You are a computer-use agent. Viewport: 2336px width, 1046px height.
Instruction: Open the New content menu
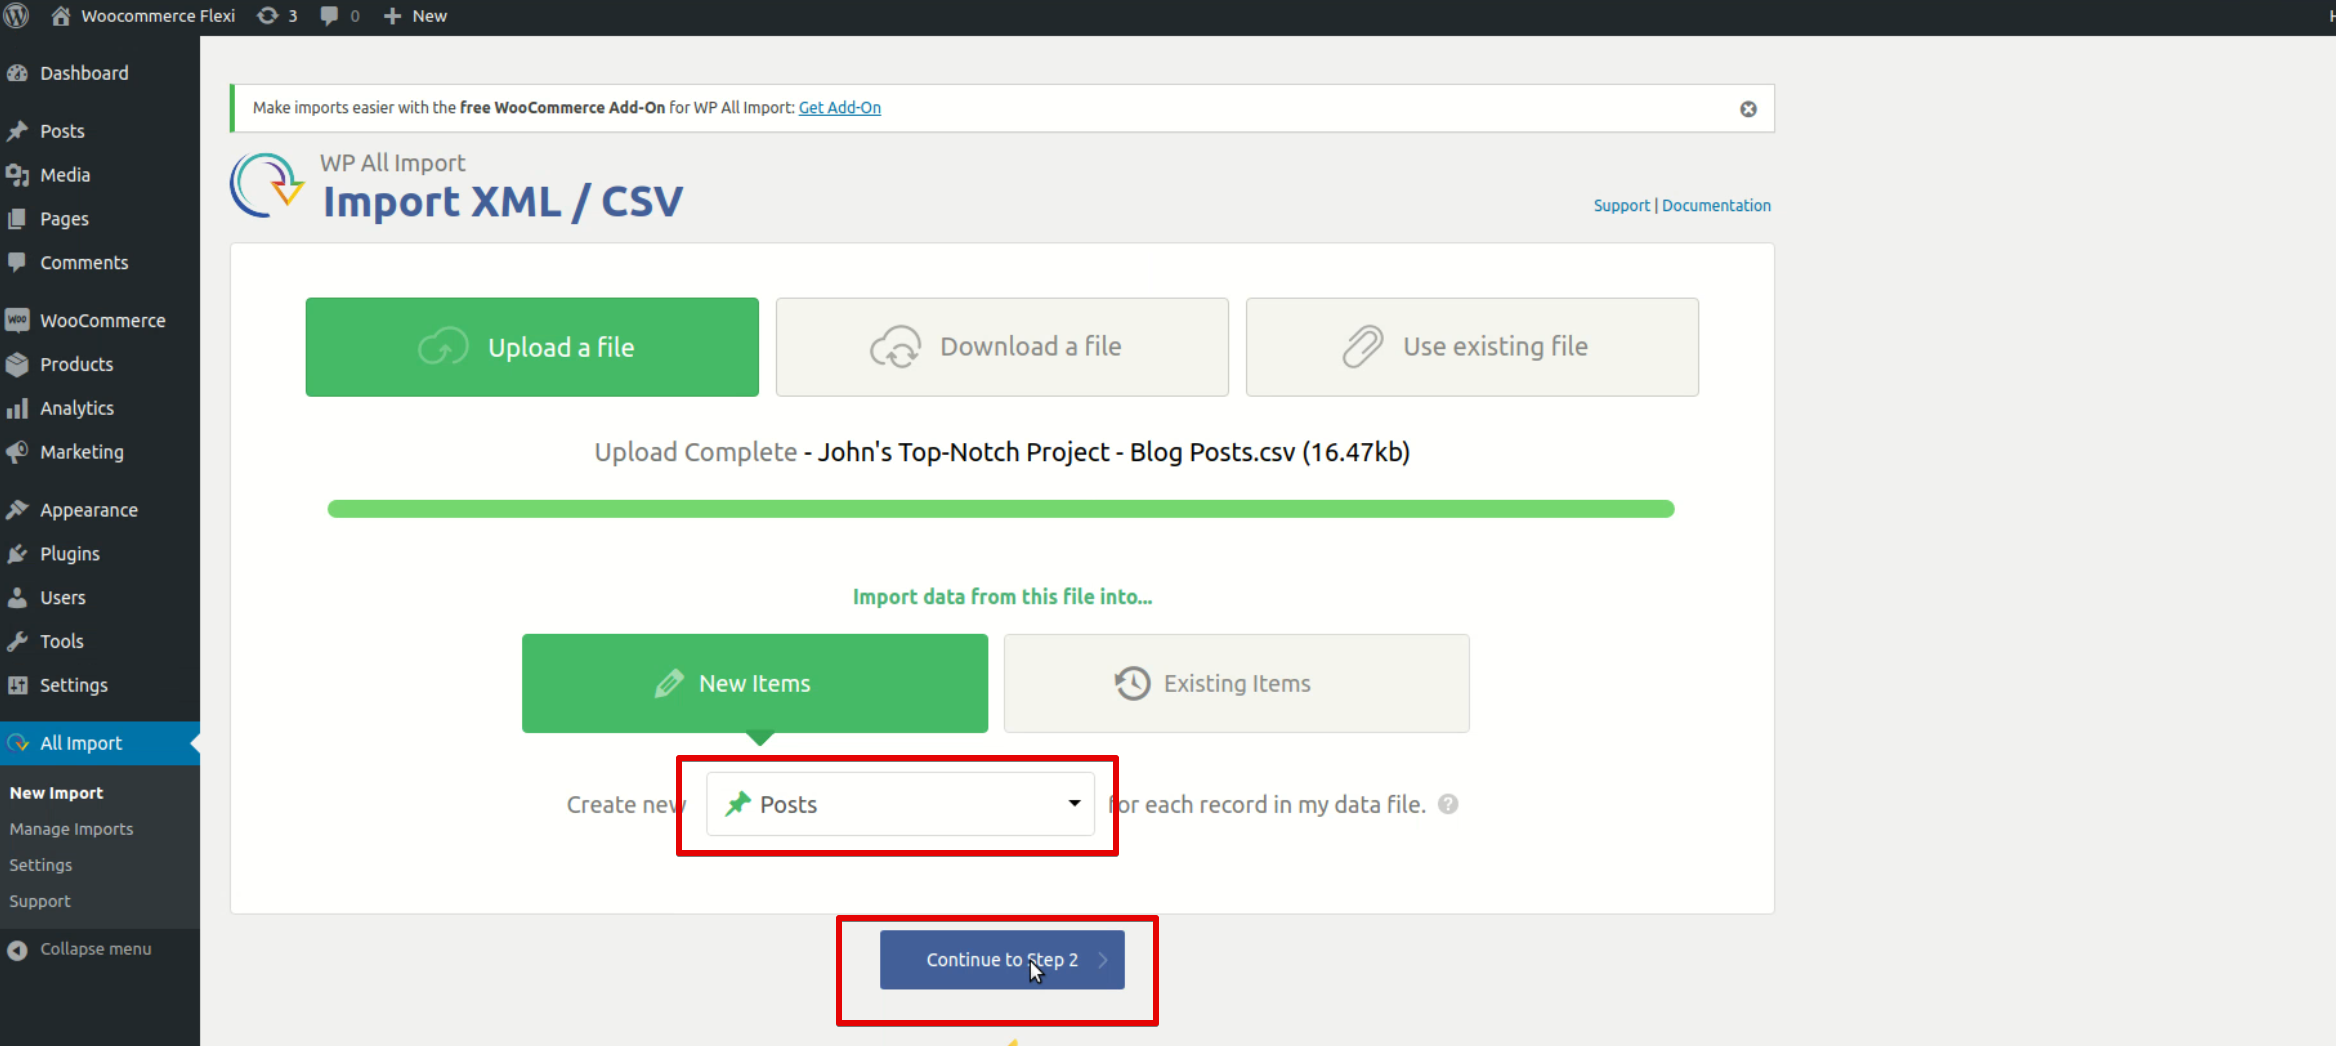tap(415, 16)
